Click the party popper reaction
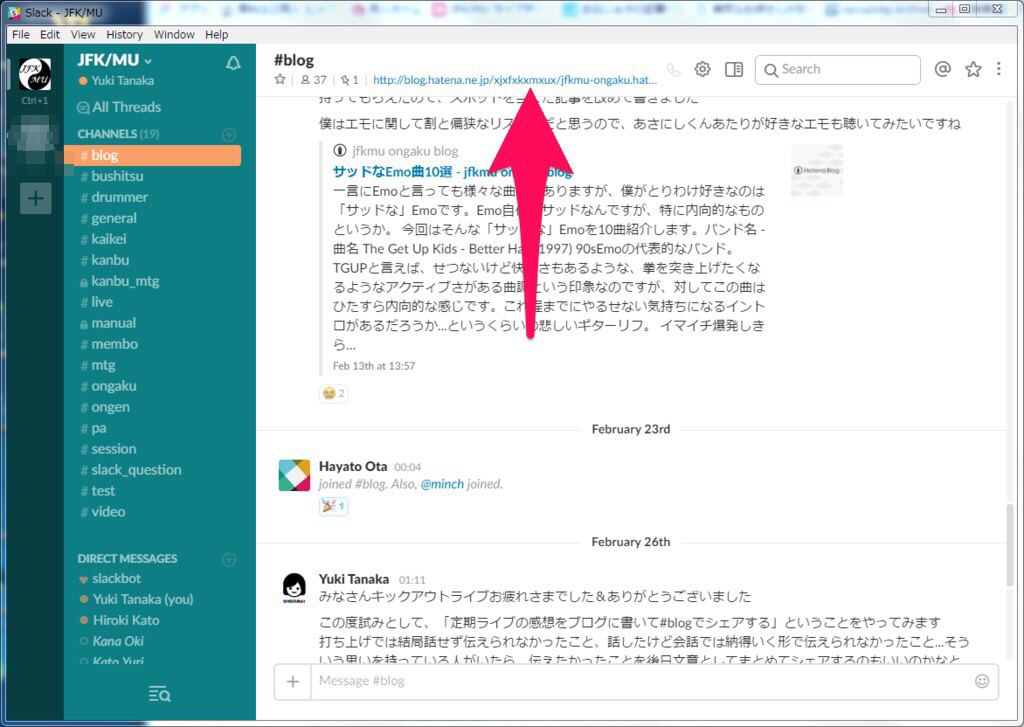Image resolution: width=1024 pixels, height=727 pixels. click(334, 506)
